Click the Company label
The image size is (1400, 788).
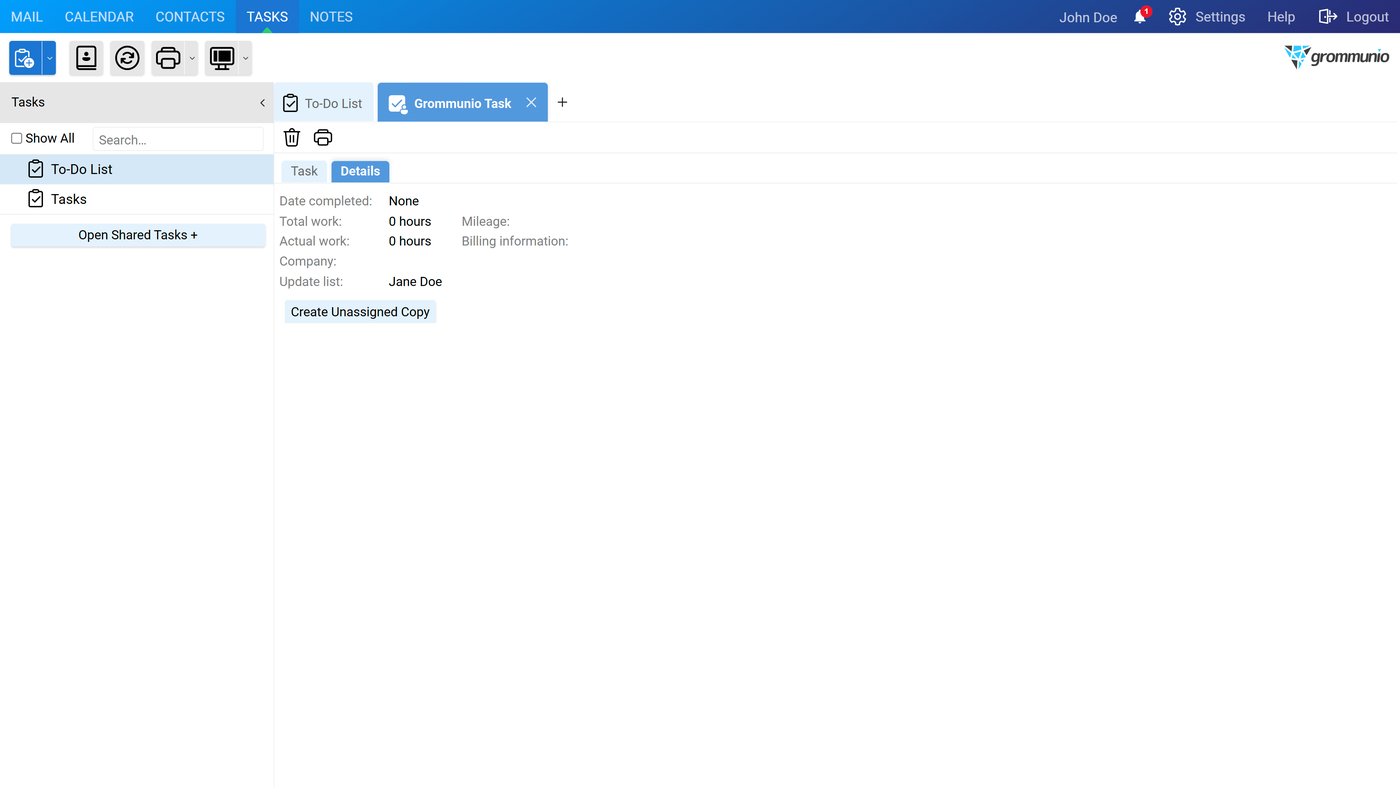[308, 261]
